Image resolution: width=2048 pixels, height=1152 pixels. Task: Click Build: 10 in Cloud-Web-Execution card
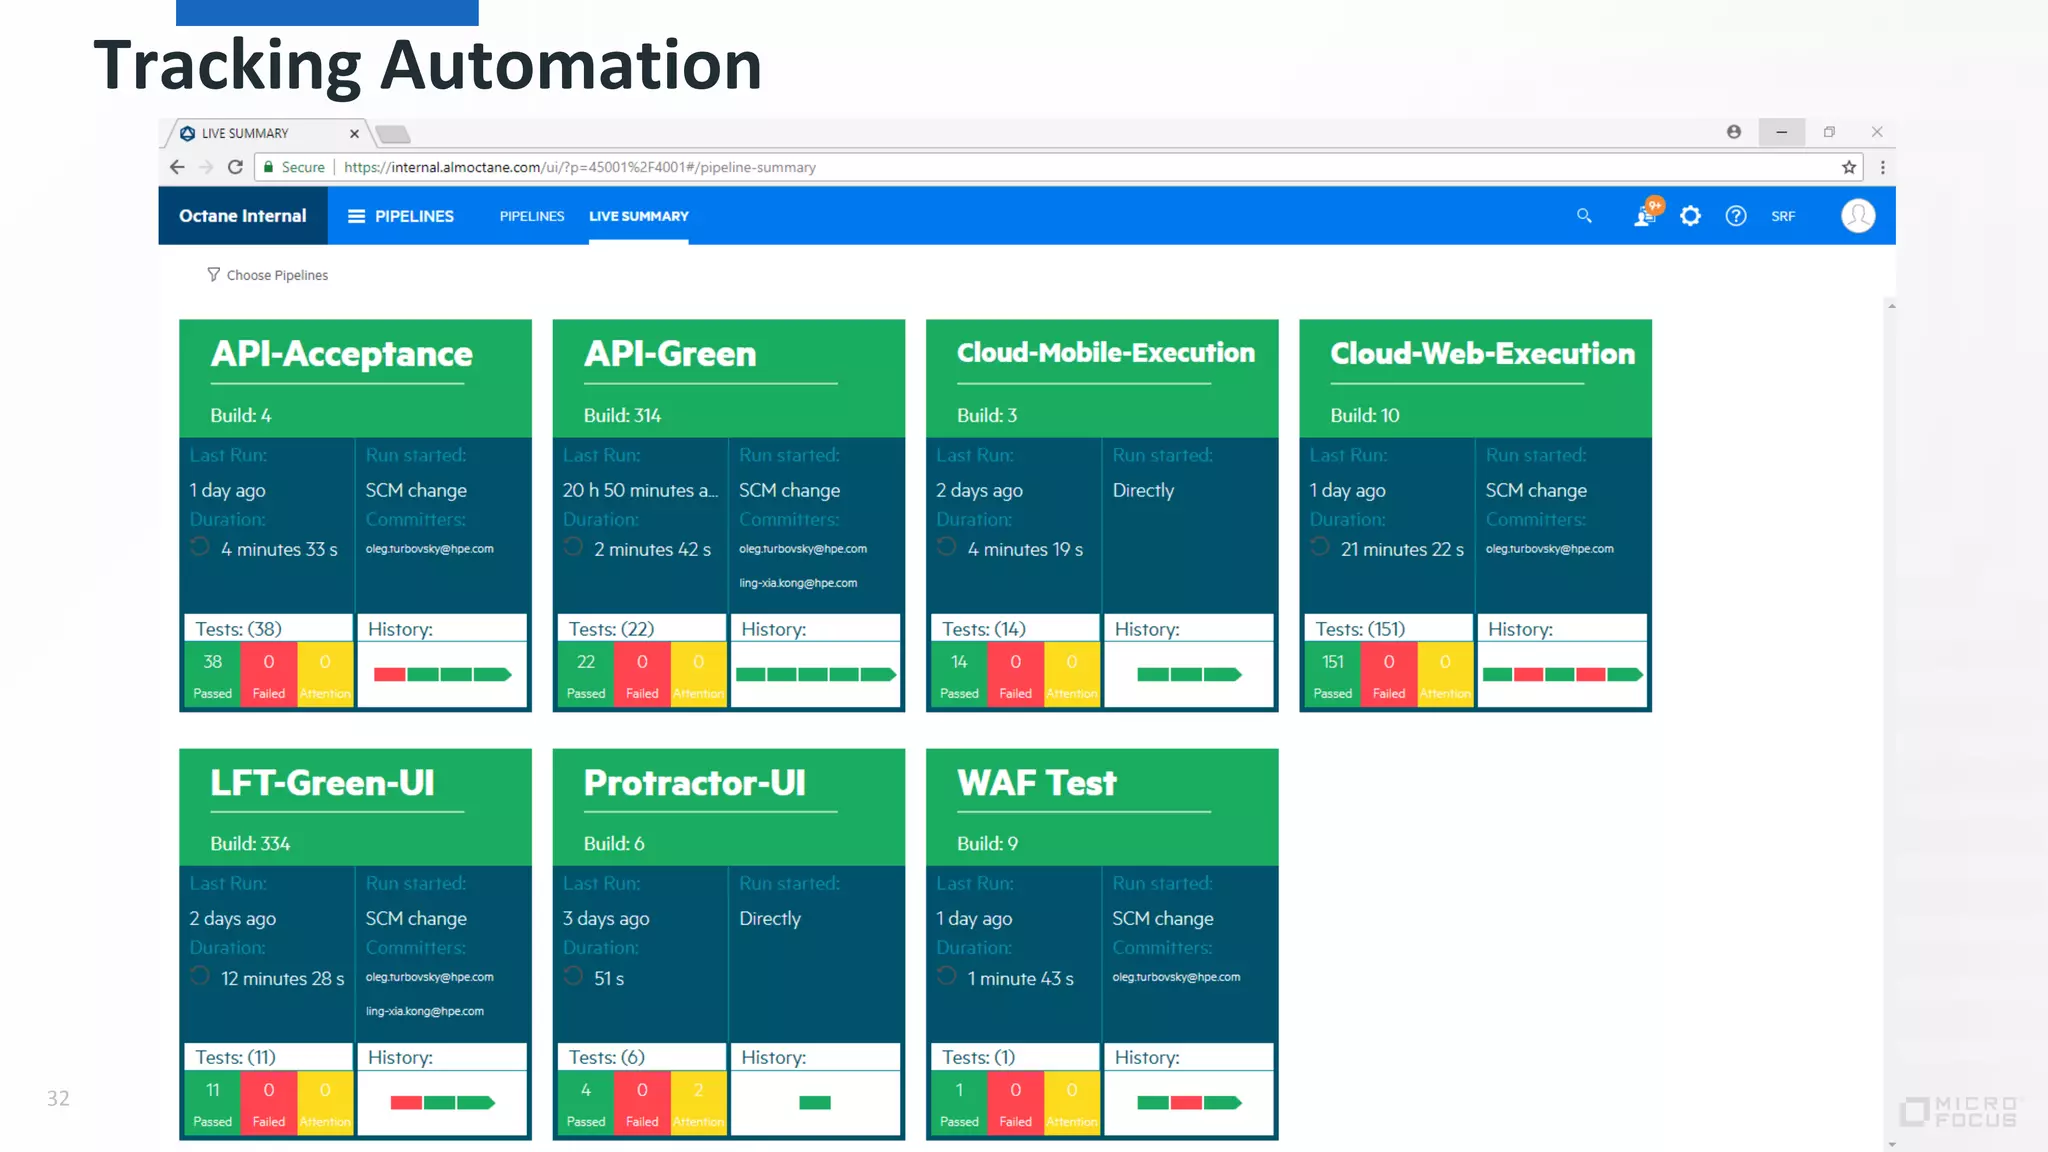point(1365,415)
